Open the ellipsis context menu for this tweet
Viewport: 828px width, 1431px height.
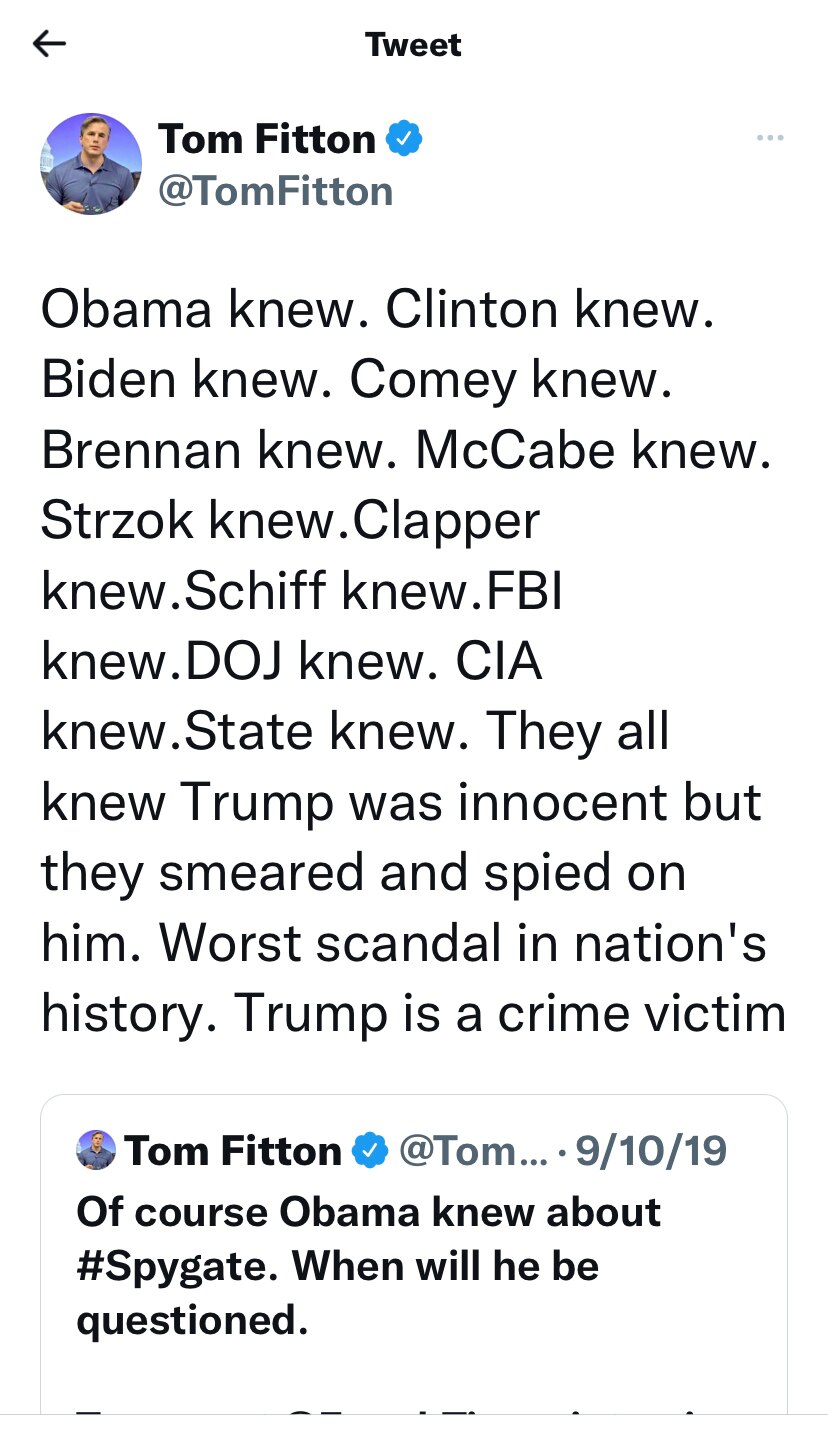(x=770, y=138)
